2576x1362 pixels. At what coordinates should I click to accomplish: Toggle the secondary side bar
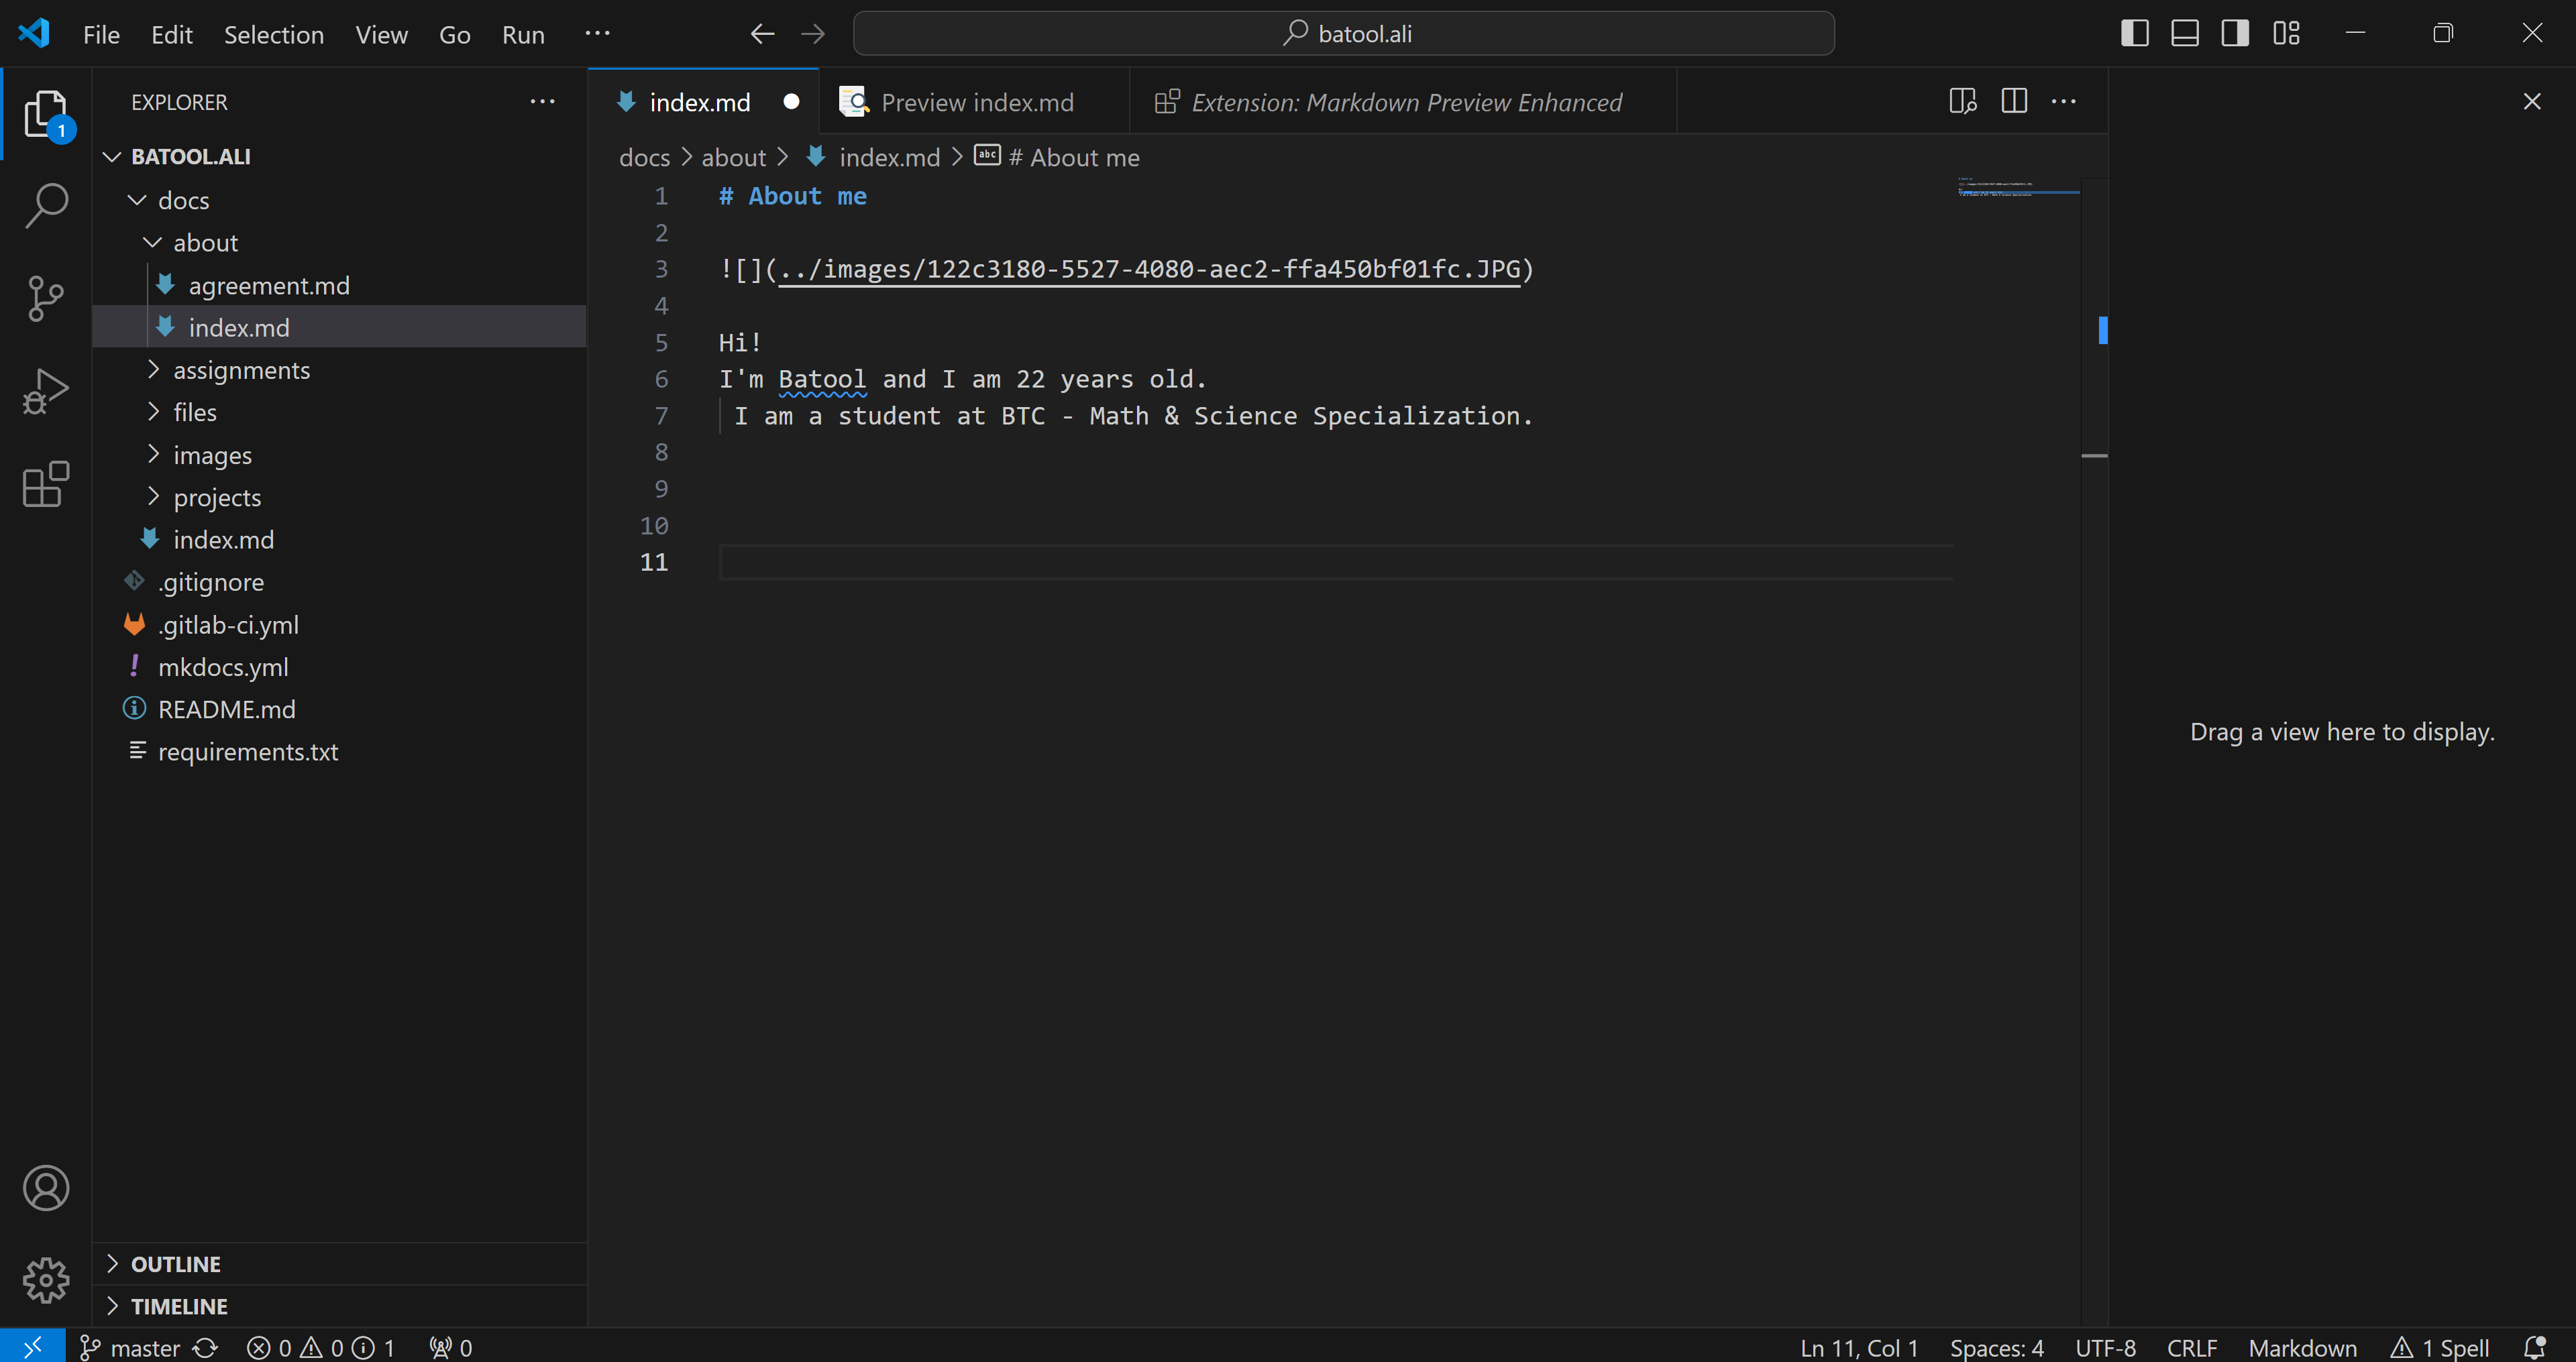[x=2235, y=34]
